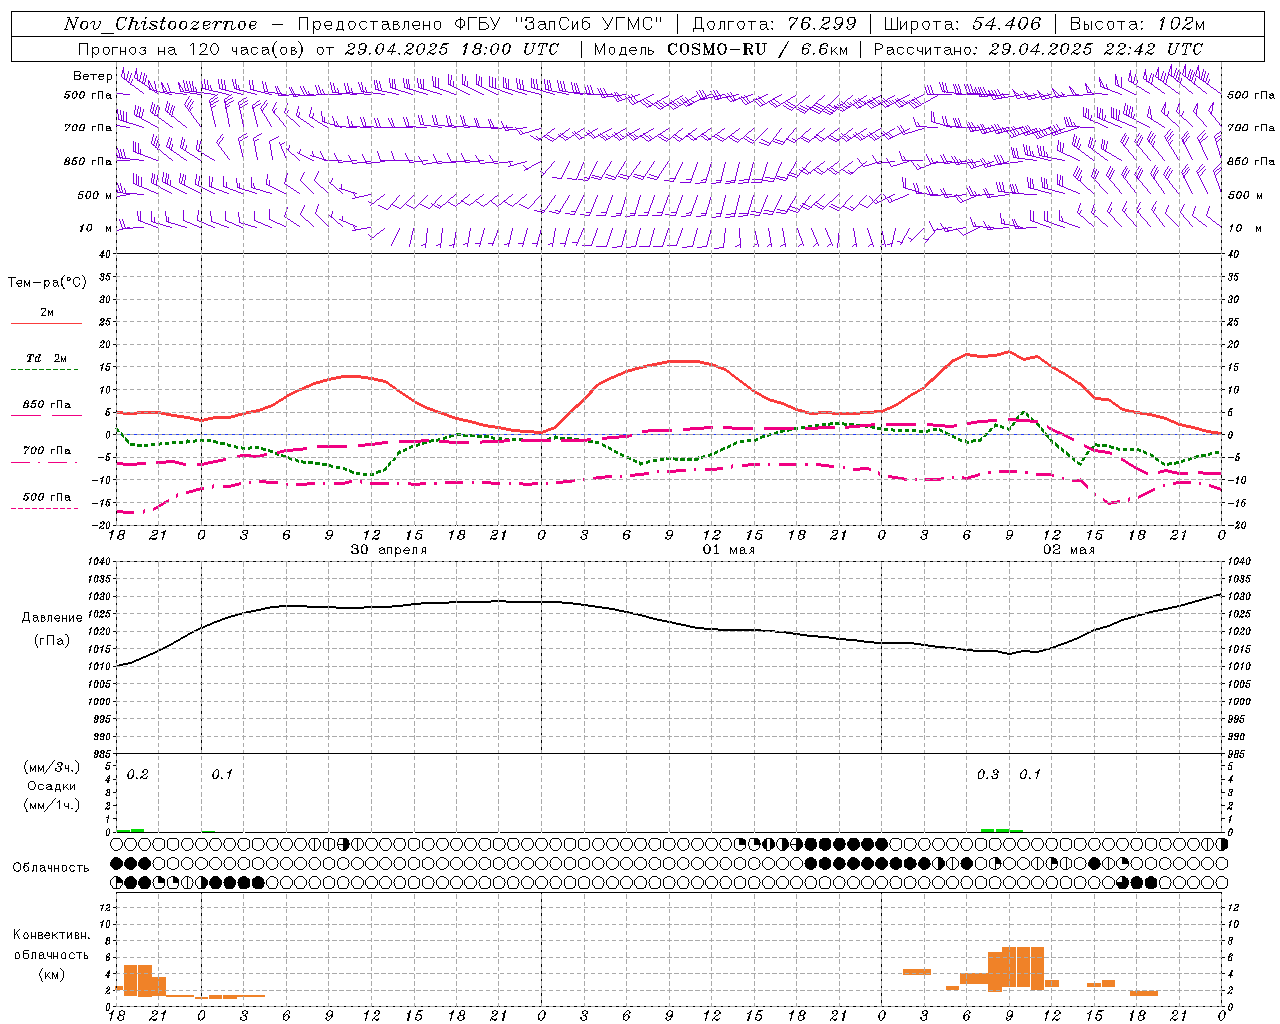Image resolution: width=1280 pixels, height=1024 pixels.
Task: Click the Ветер wind panel label
Action: coord(92,76)
